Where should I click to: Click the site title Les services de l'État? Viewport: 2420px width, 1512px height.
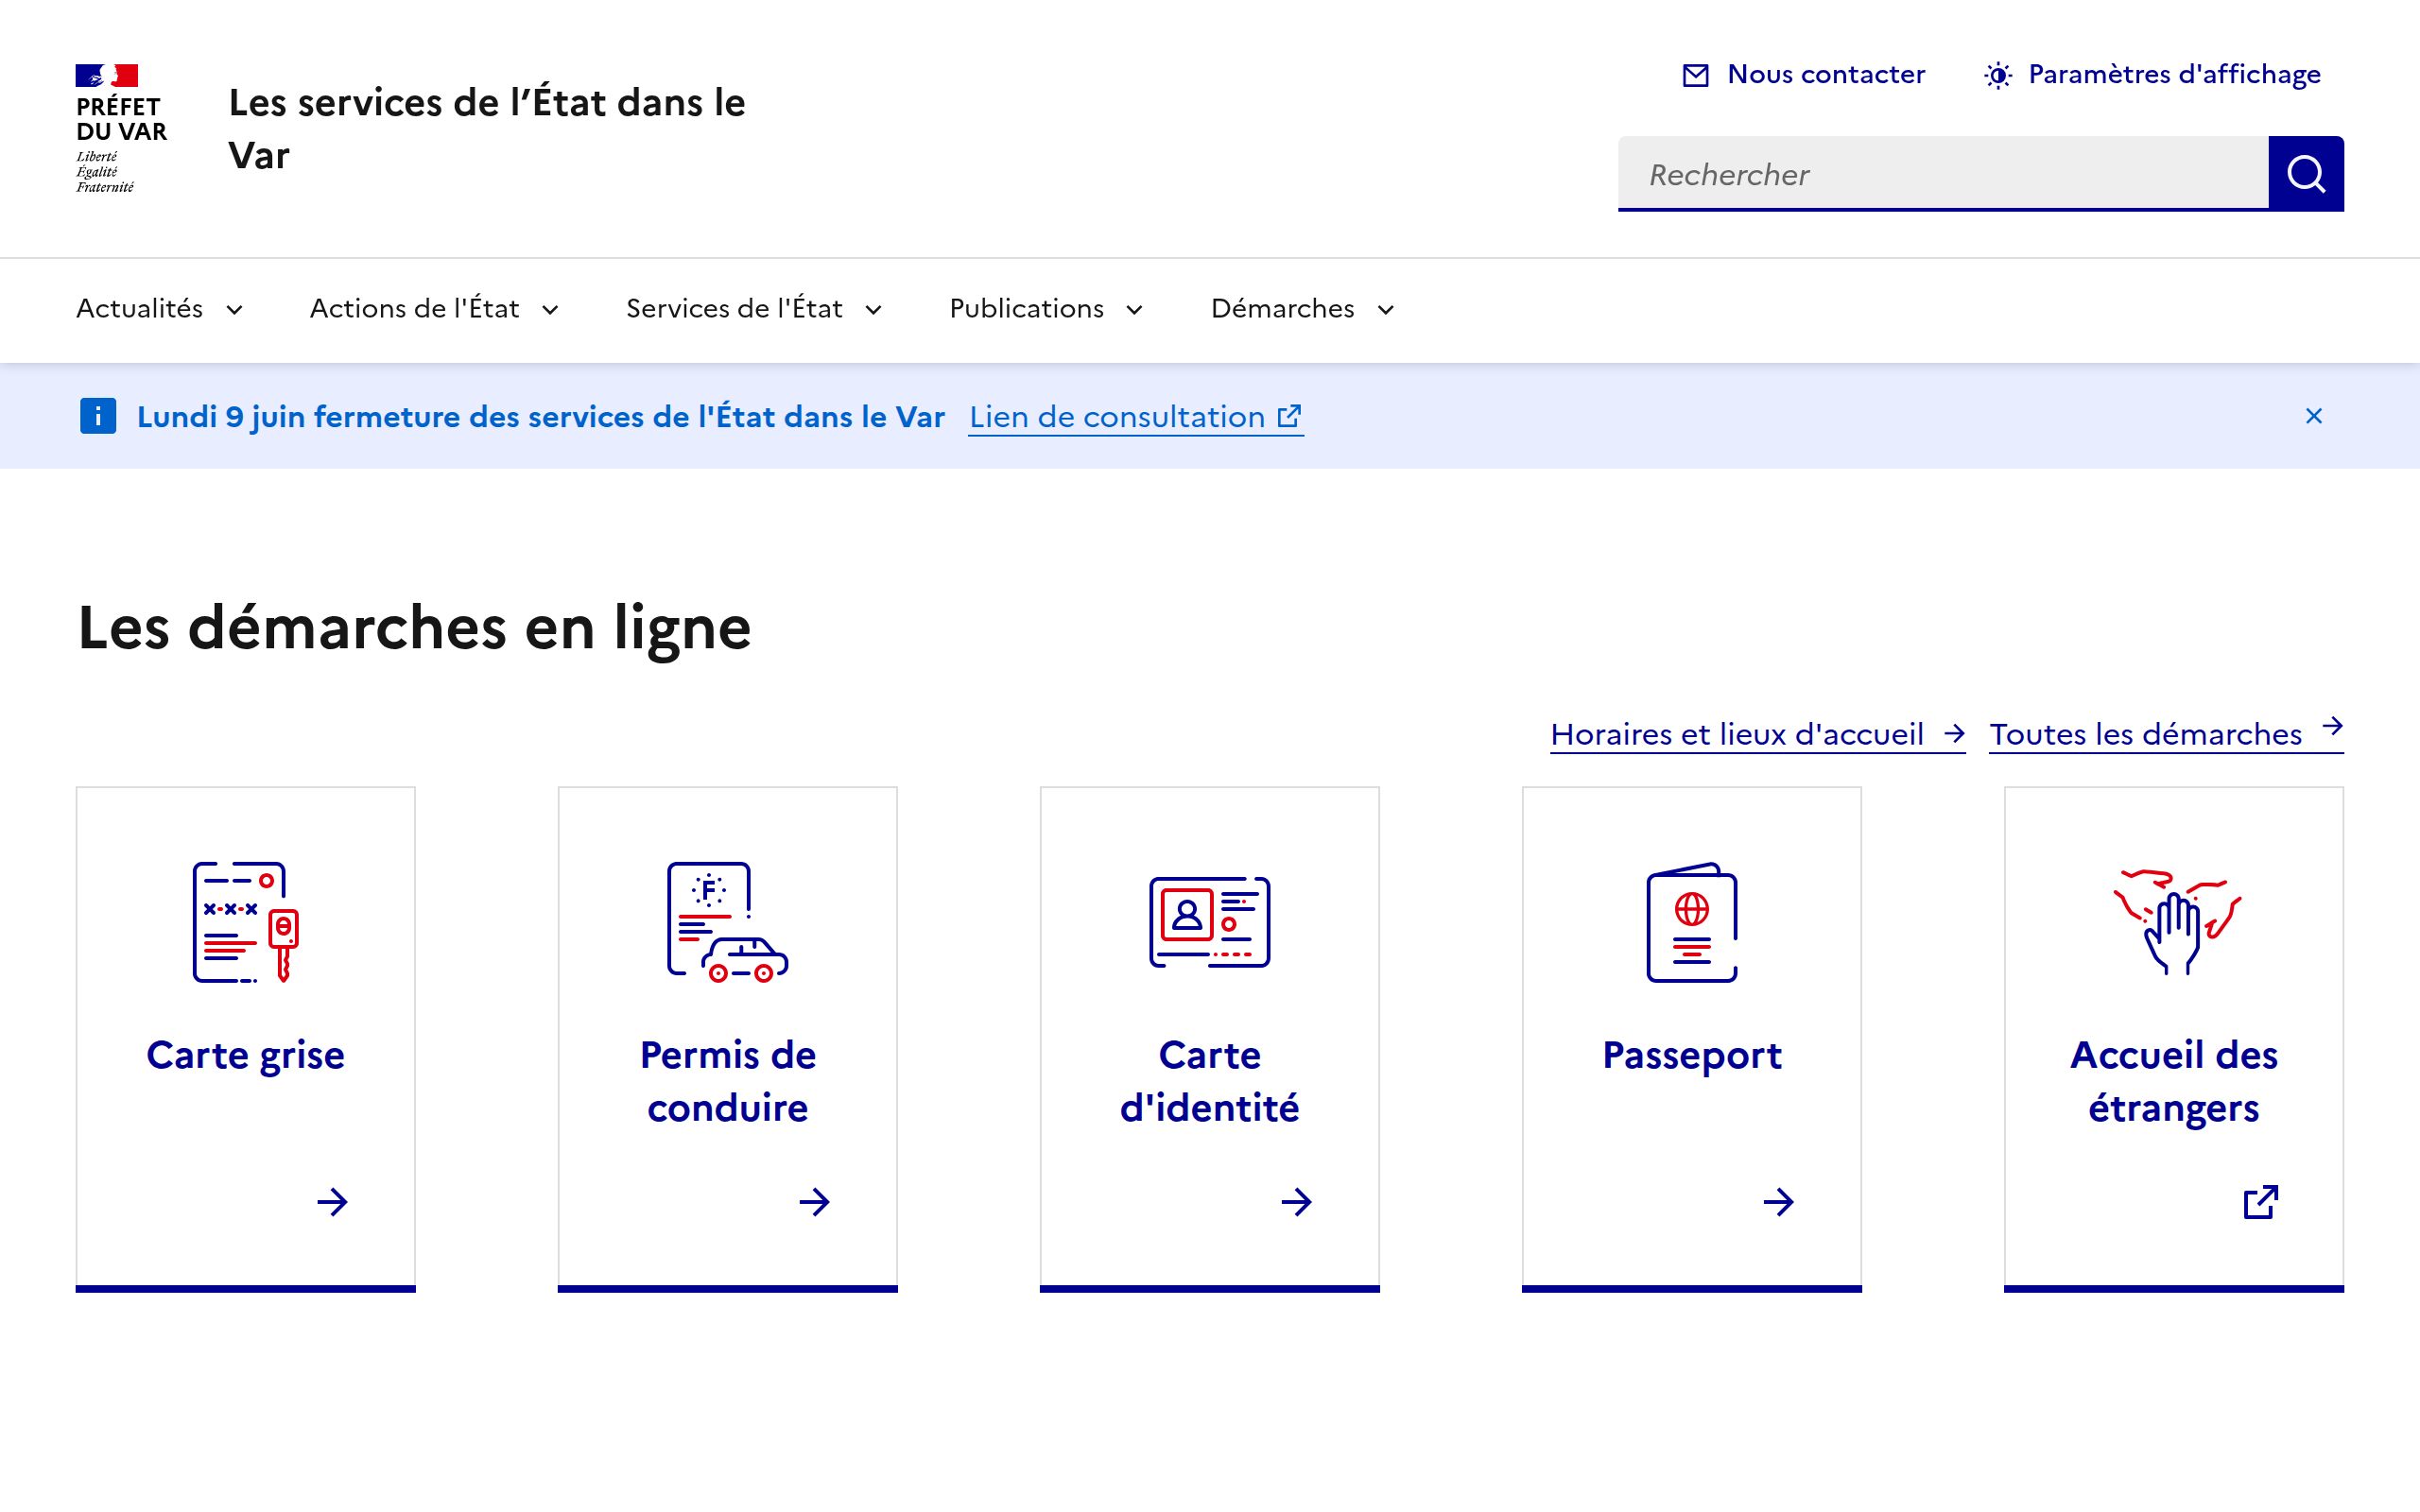pos(487,129)
